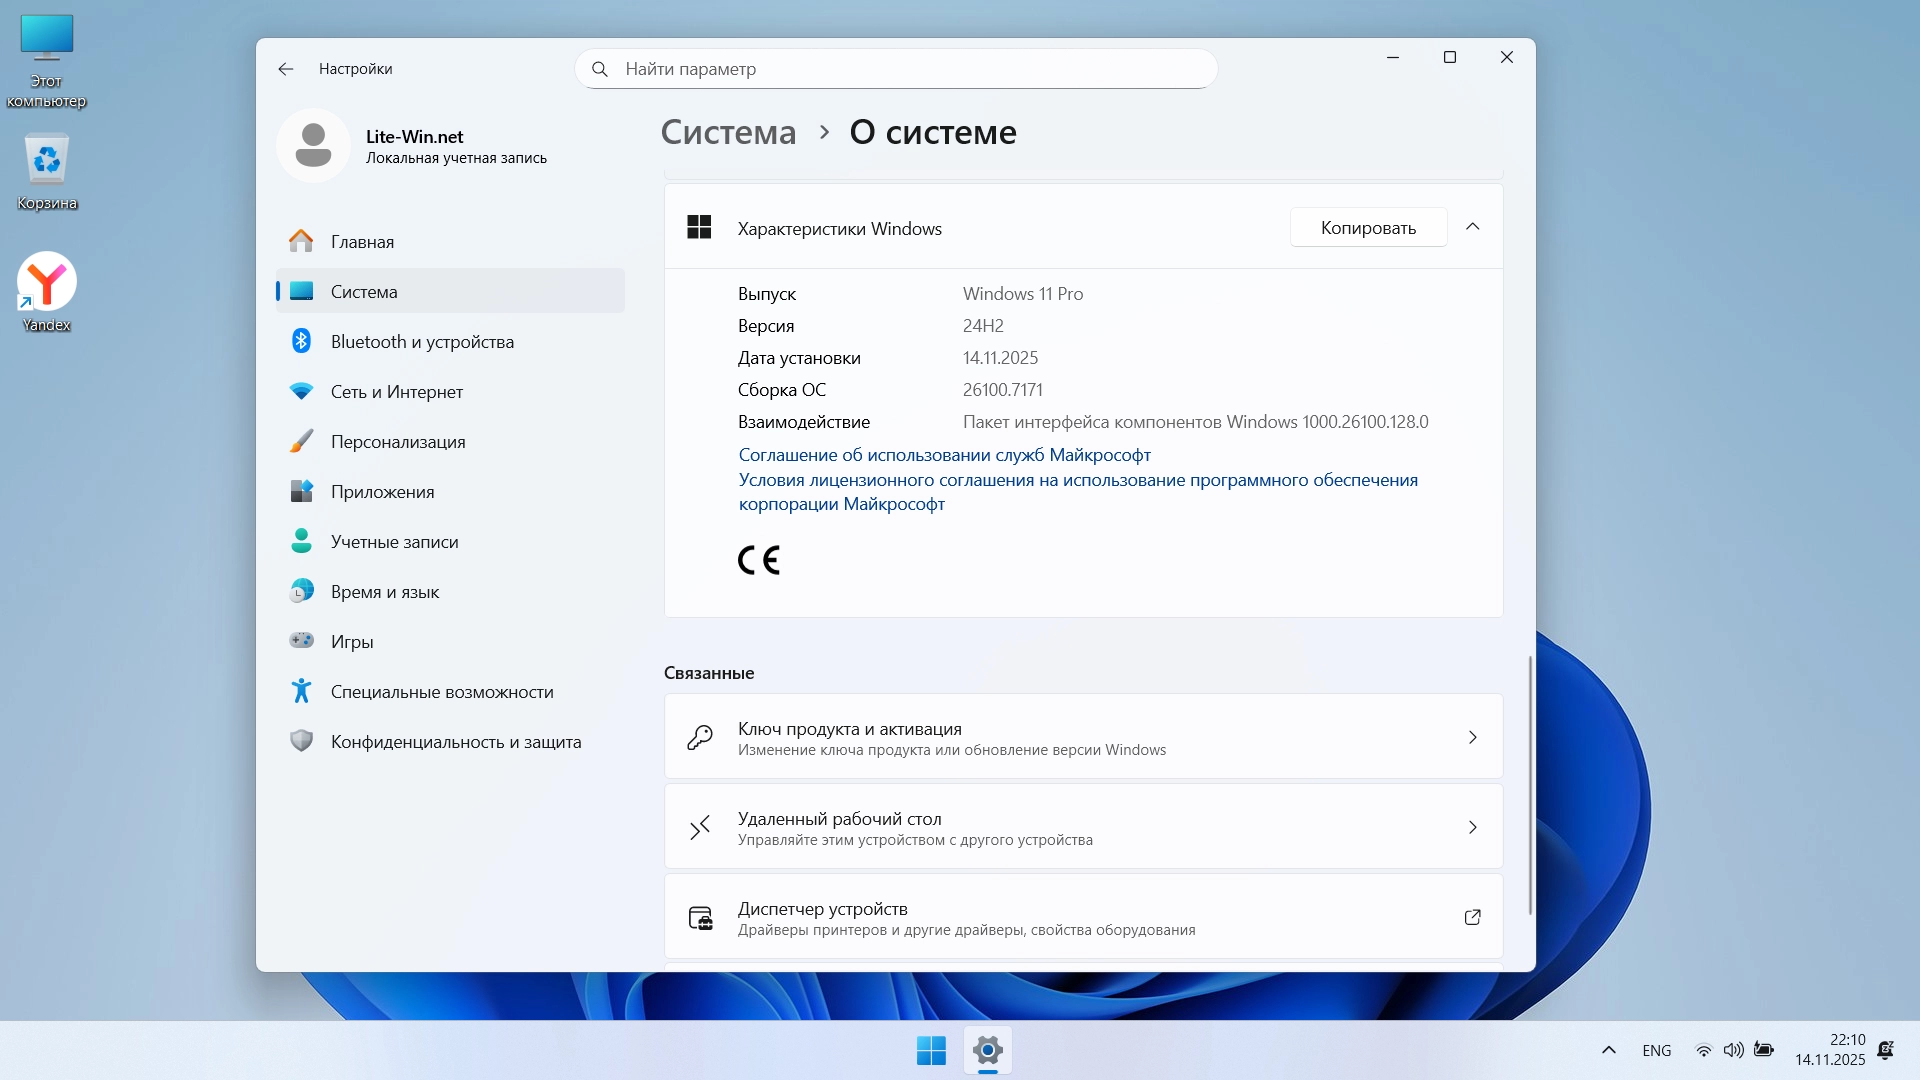The width and height of the screenshot is (1920, 1080).
Task: Open Удаленный рабочий стол settings
Action: 1083,828
